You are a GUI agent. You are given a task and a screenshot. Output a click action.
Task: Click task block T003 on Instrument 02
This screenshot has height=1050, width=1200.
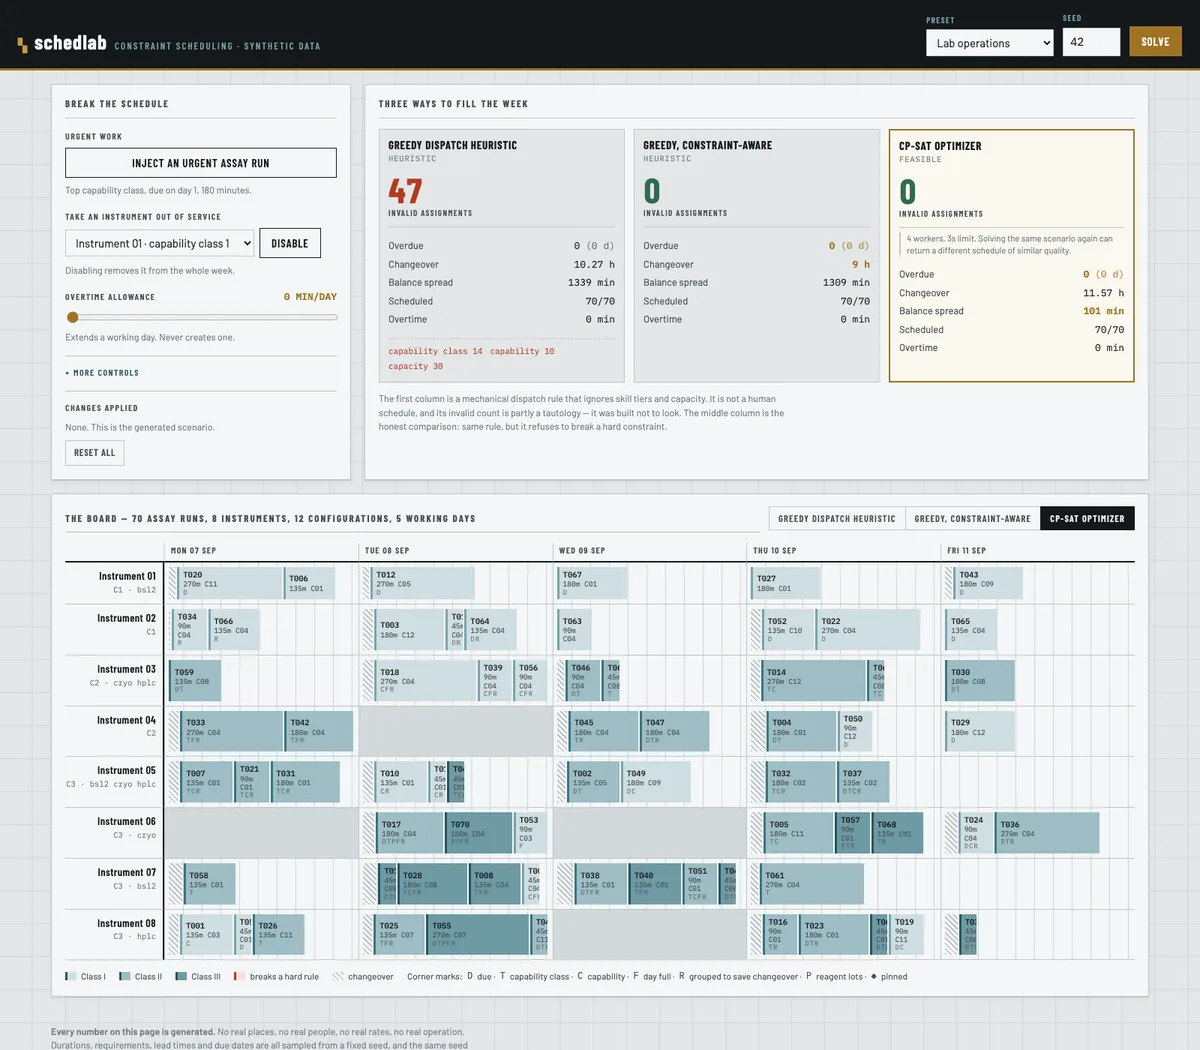(x=410, y=629)
